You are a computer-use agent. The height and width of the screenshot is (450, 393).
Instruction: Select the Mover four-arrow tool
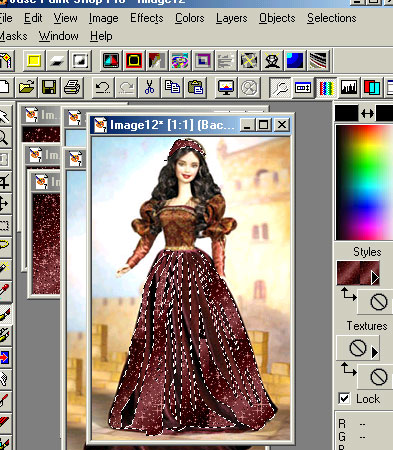pyautogui.click(x=5, y=204)
